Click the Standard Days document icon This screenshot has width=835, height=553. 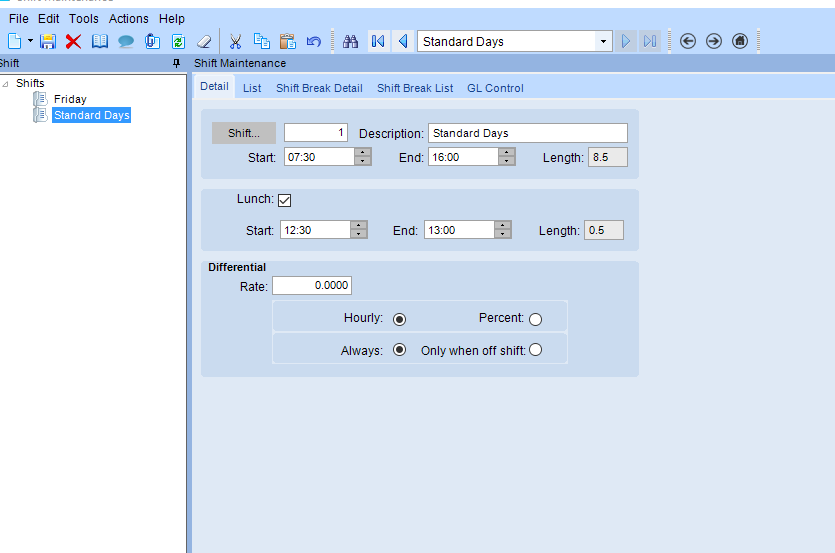[40, 115]
